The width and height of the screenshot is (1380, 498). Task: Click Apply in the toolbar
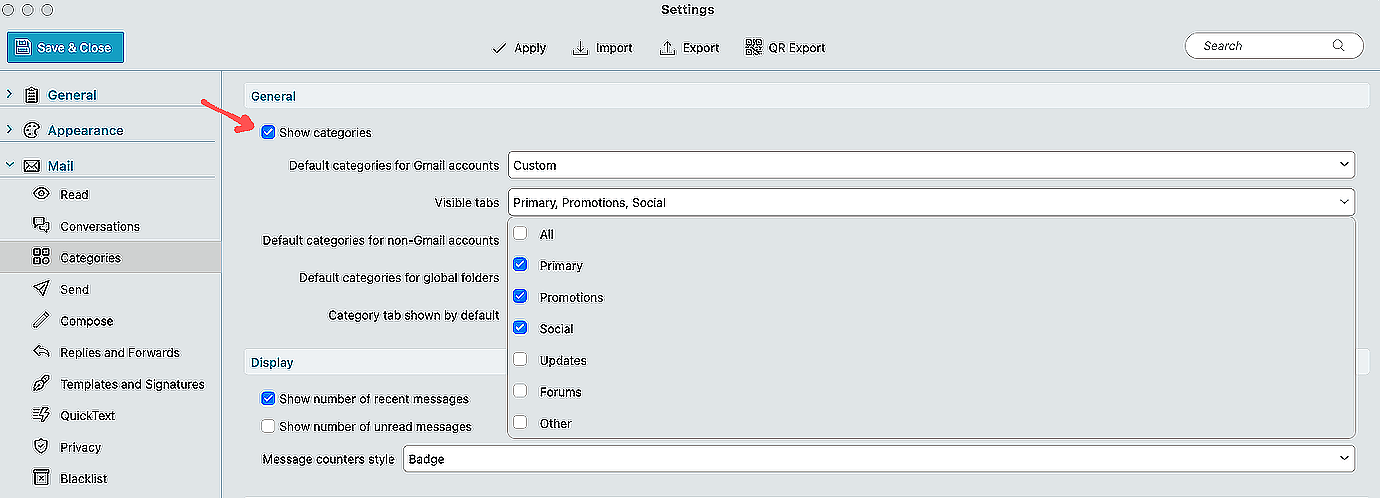click(x=520, y=48)
